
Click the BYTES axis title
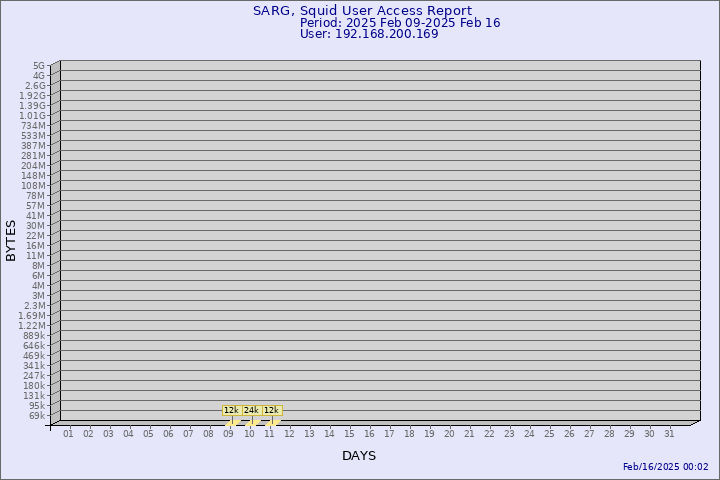pyautogui.click(x=11, y=240)
